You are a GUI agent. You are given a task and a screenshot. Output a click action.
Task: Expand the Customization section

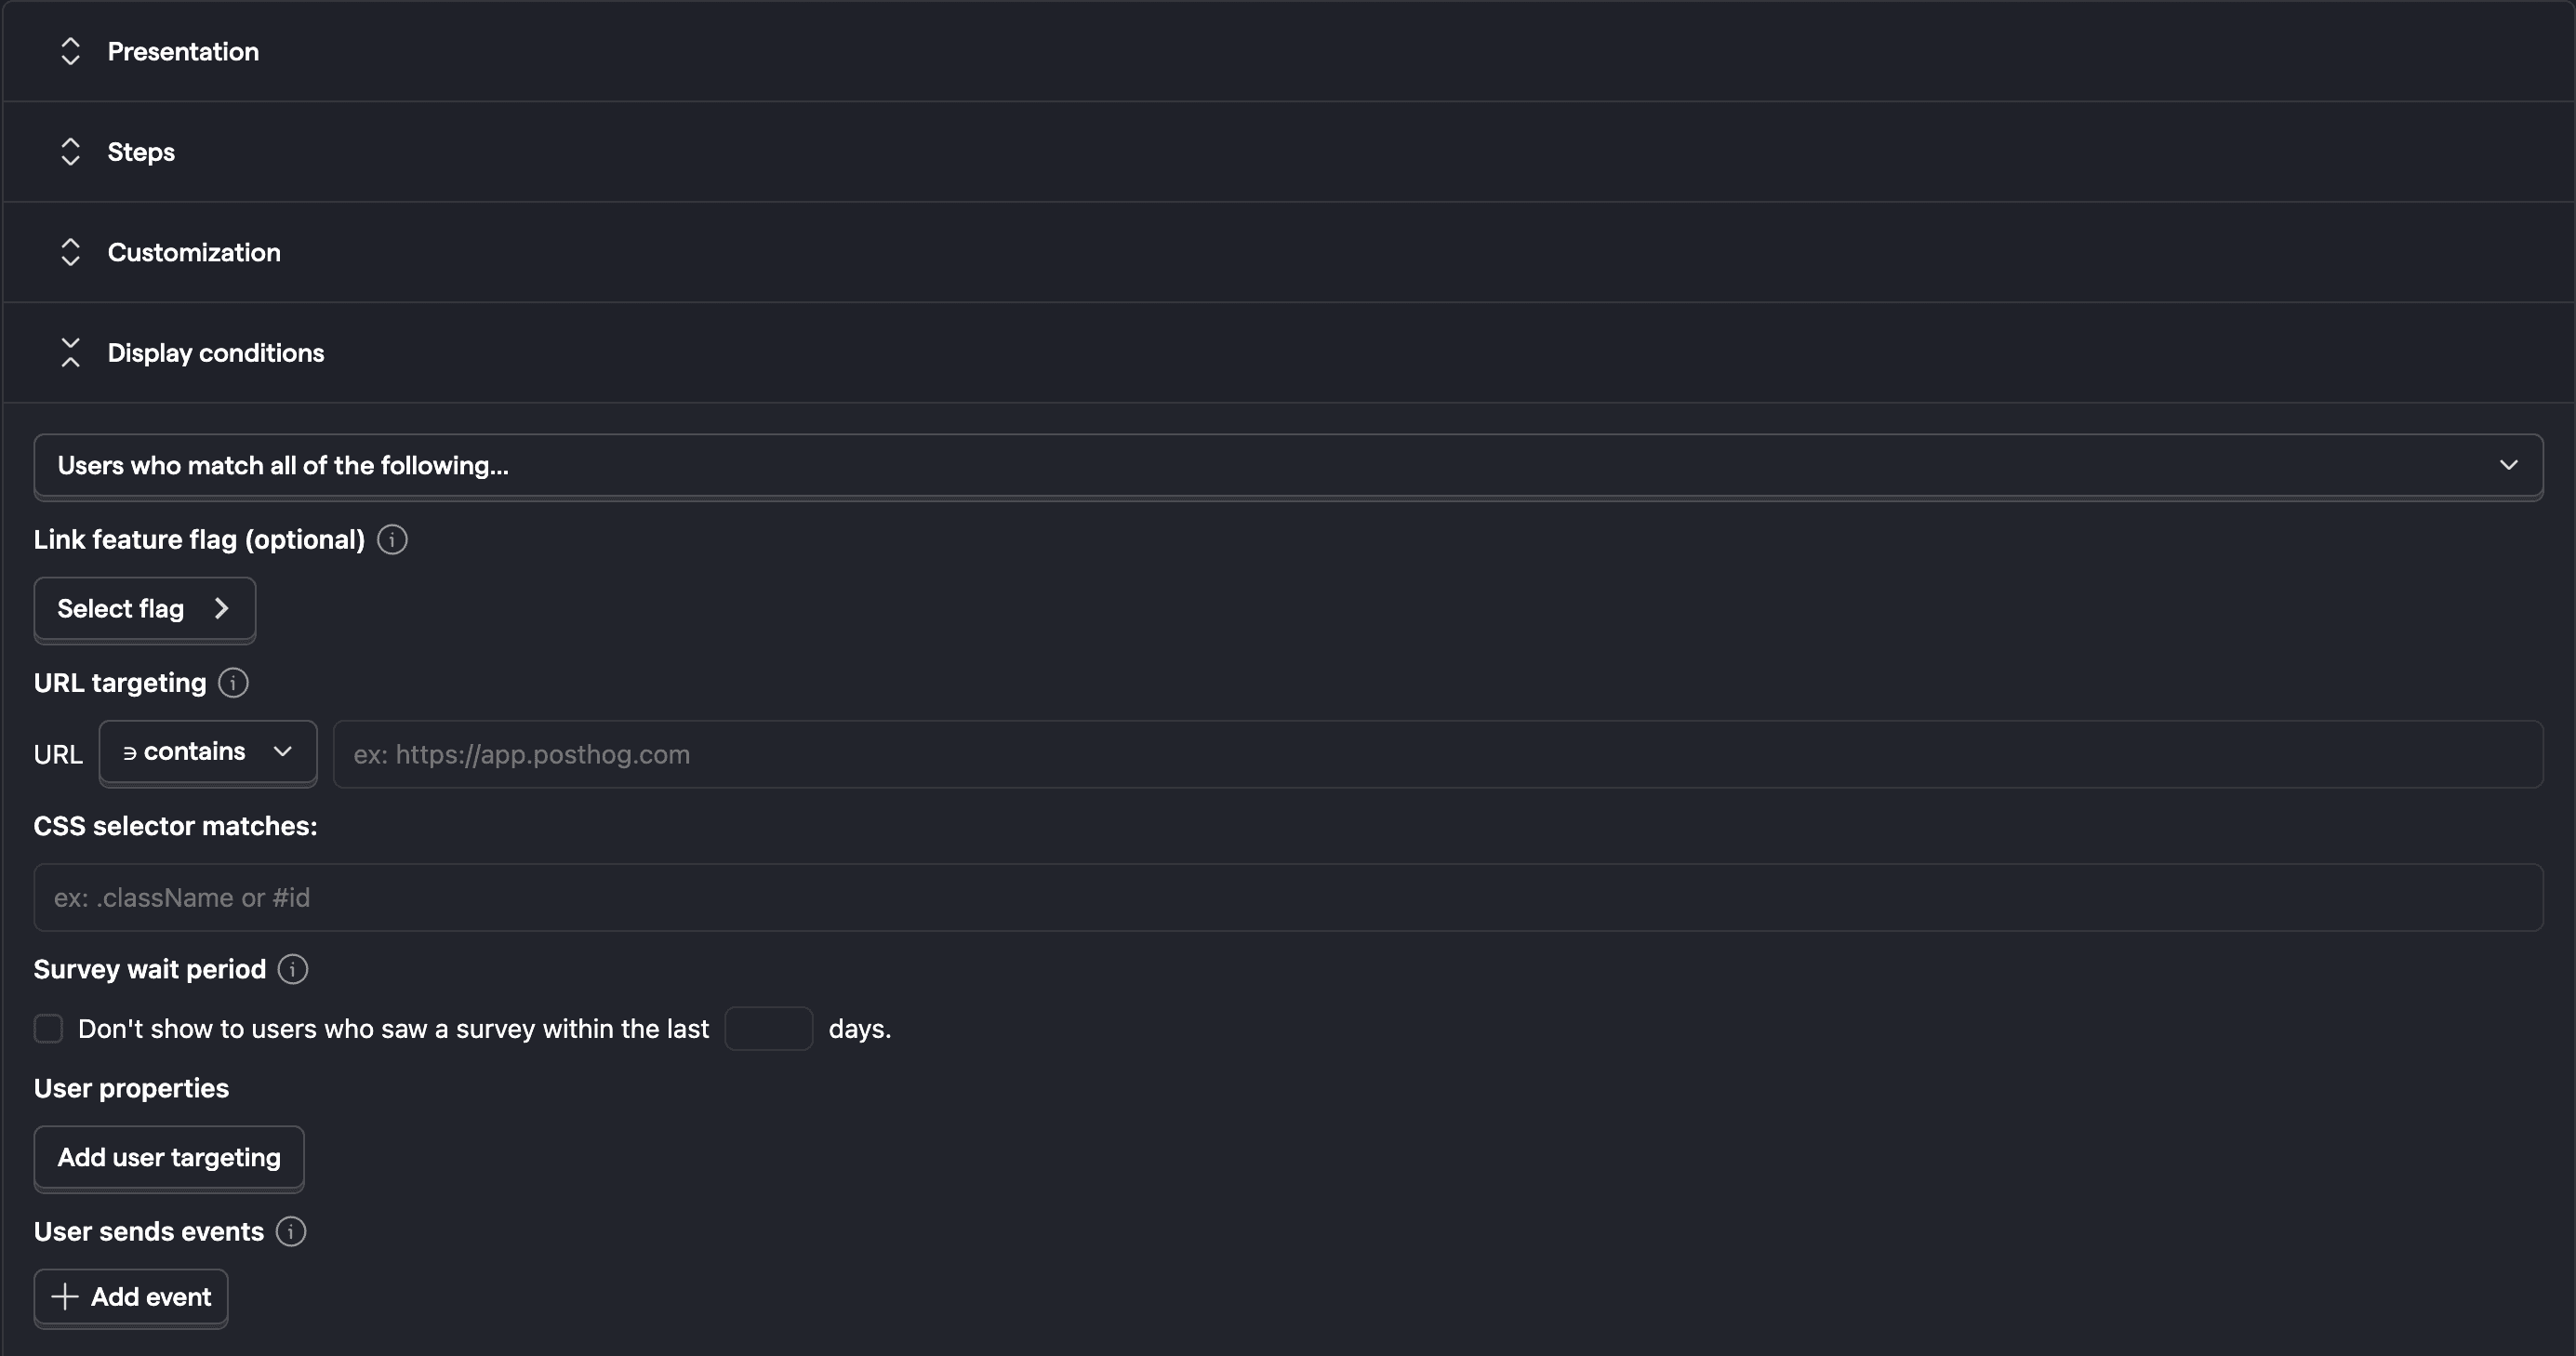1288,252
